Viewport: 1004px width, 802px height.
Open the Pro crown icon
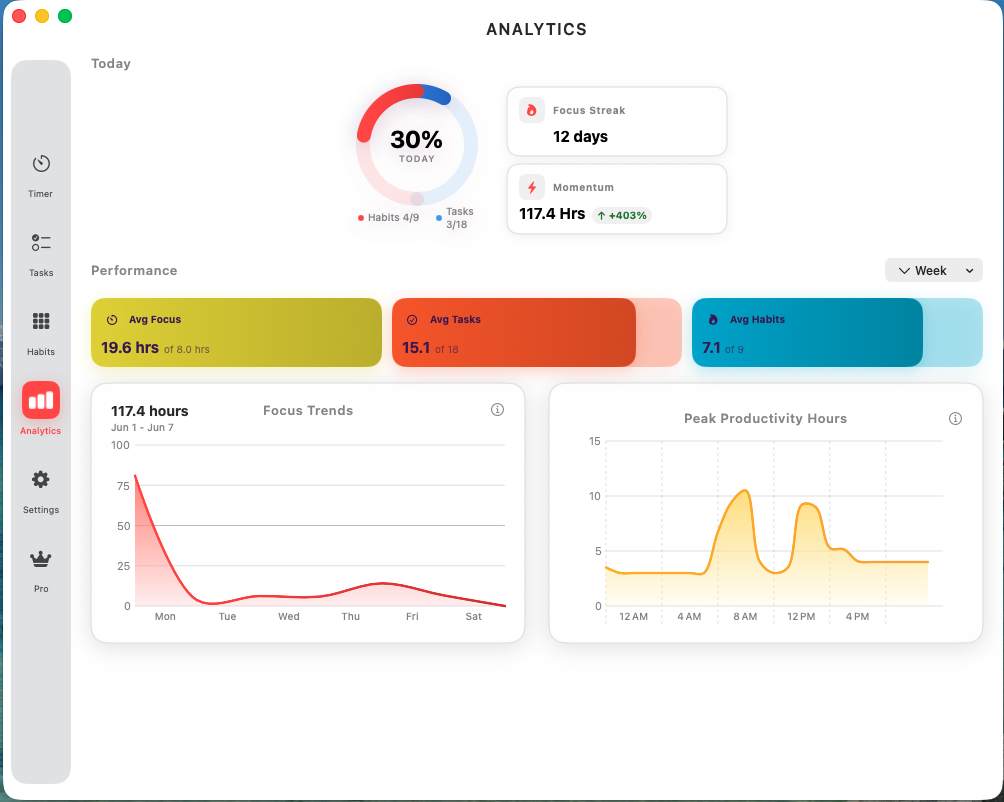coord(41,559)
